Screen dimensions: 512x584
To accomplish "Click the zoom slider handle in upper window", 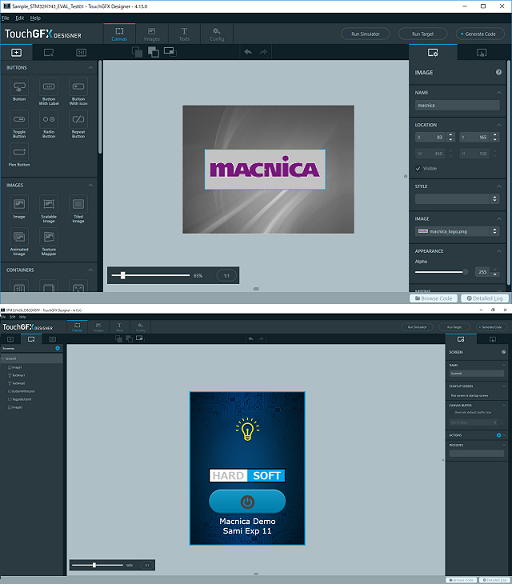I will [x=123, y=276].
